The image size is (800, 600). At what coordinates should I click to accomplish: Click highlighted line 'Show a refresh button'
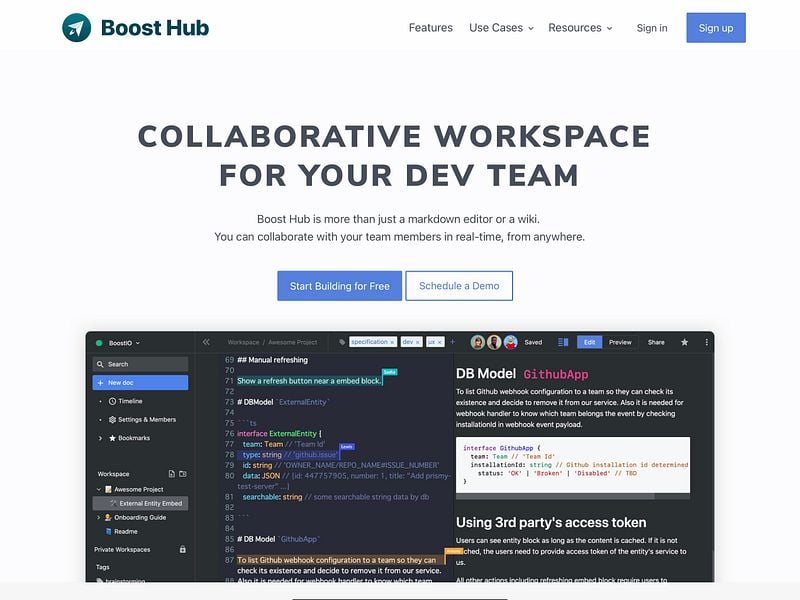(x=309, y=381)
